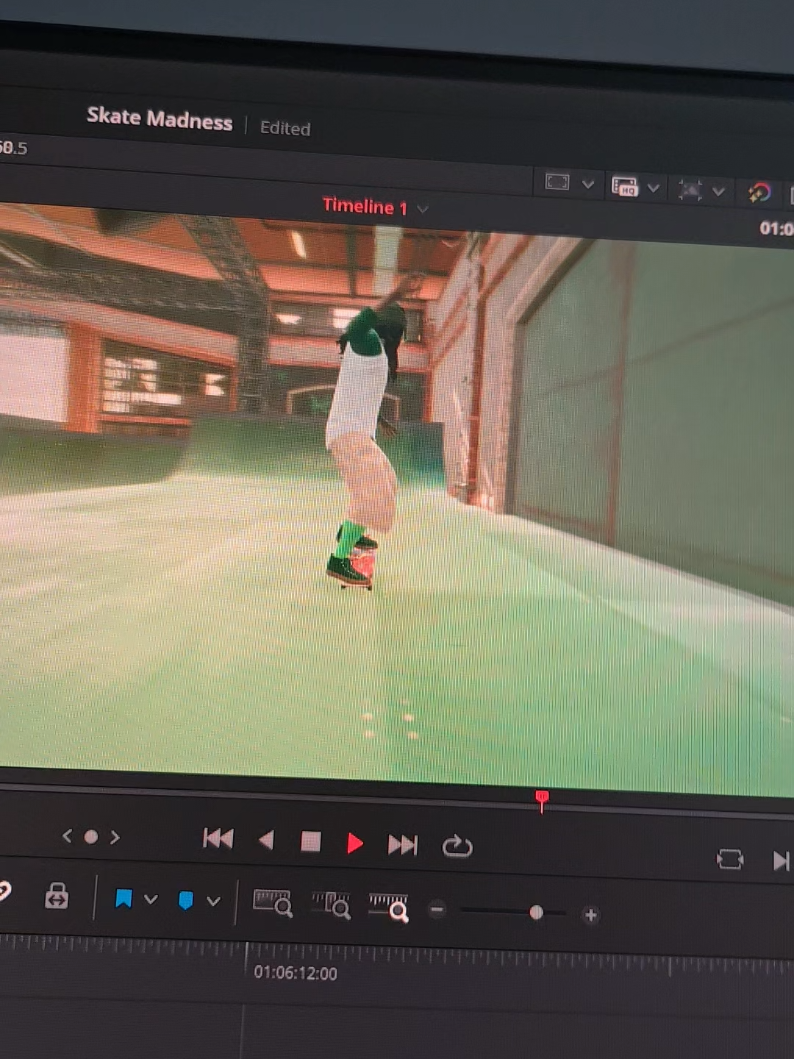Image resolution: width=794 pixels, height=1059 pixels.
Task: Click the red Play forward button
Action: (355, 843)
